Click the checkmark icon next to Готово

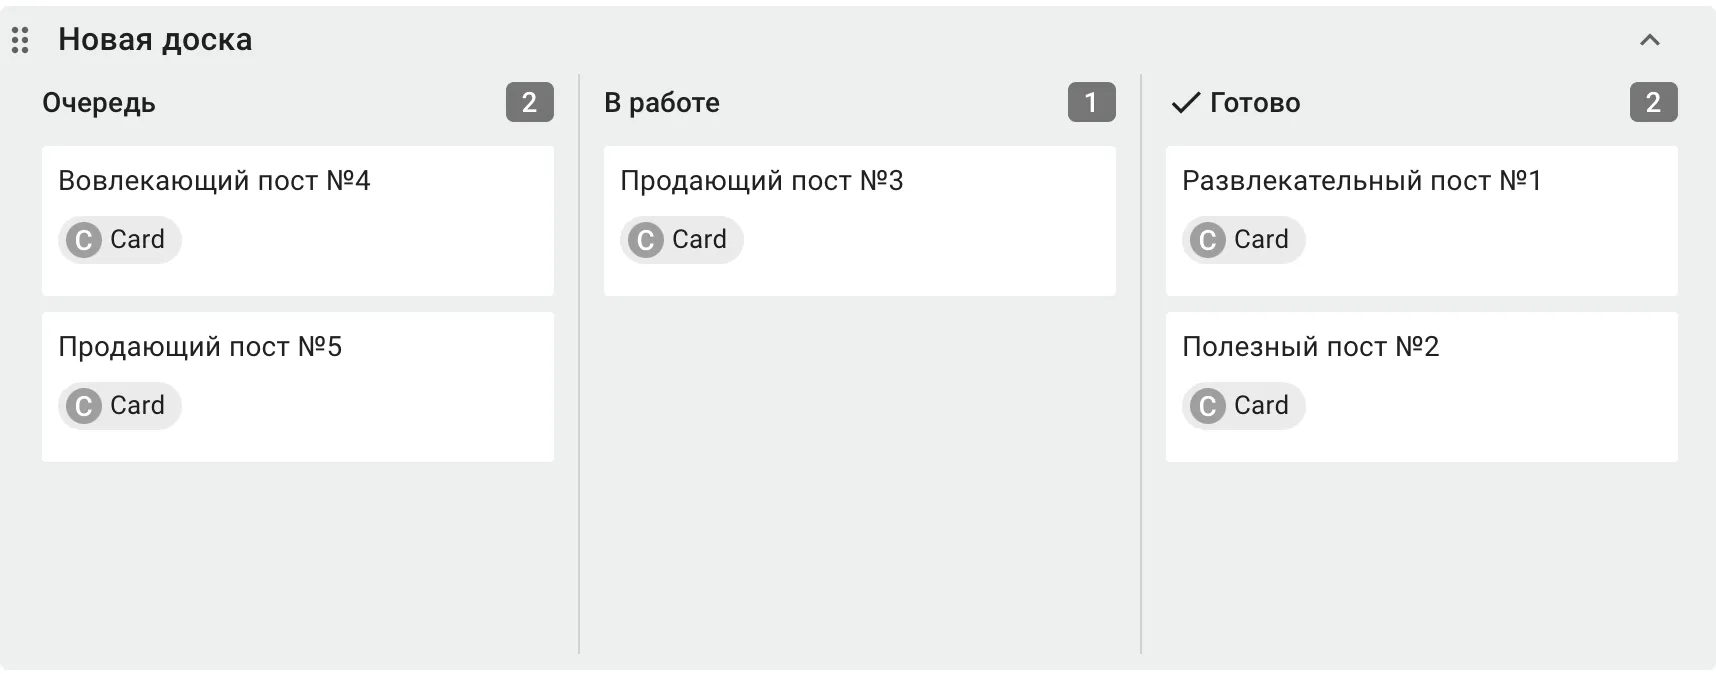click(1185, 102)
